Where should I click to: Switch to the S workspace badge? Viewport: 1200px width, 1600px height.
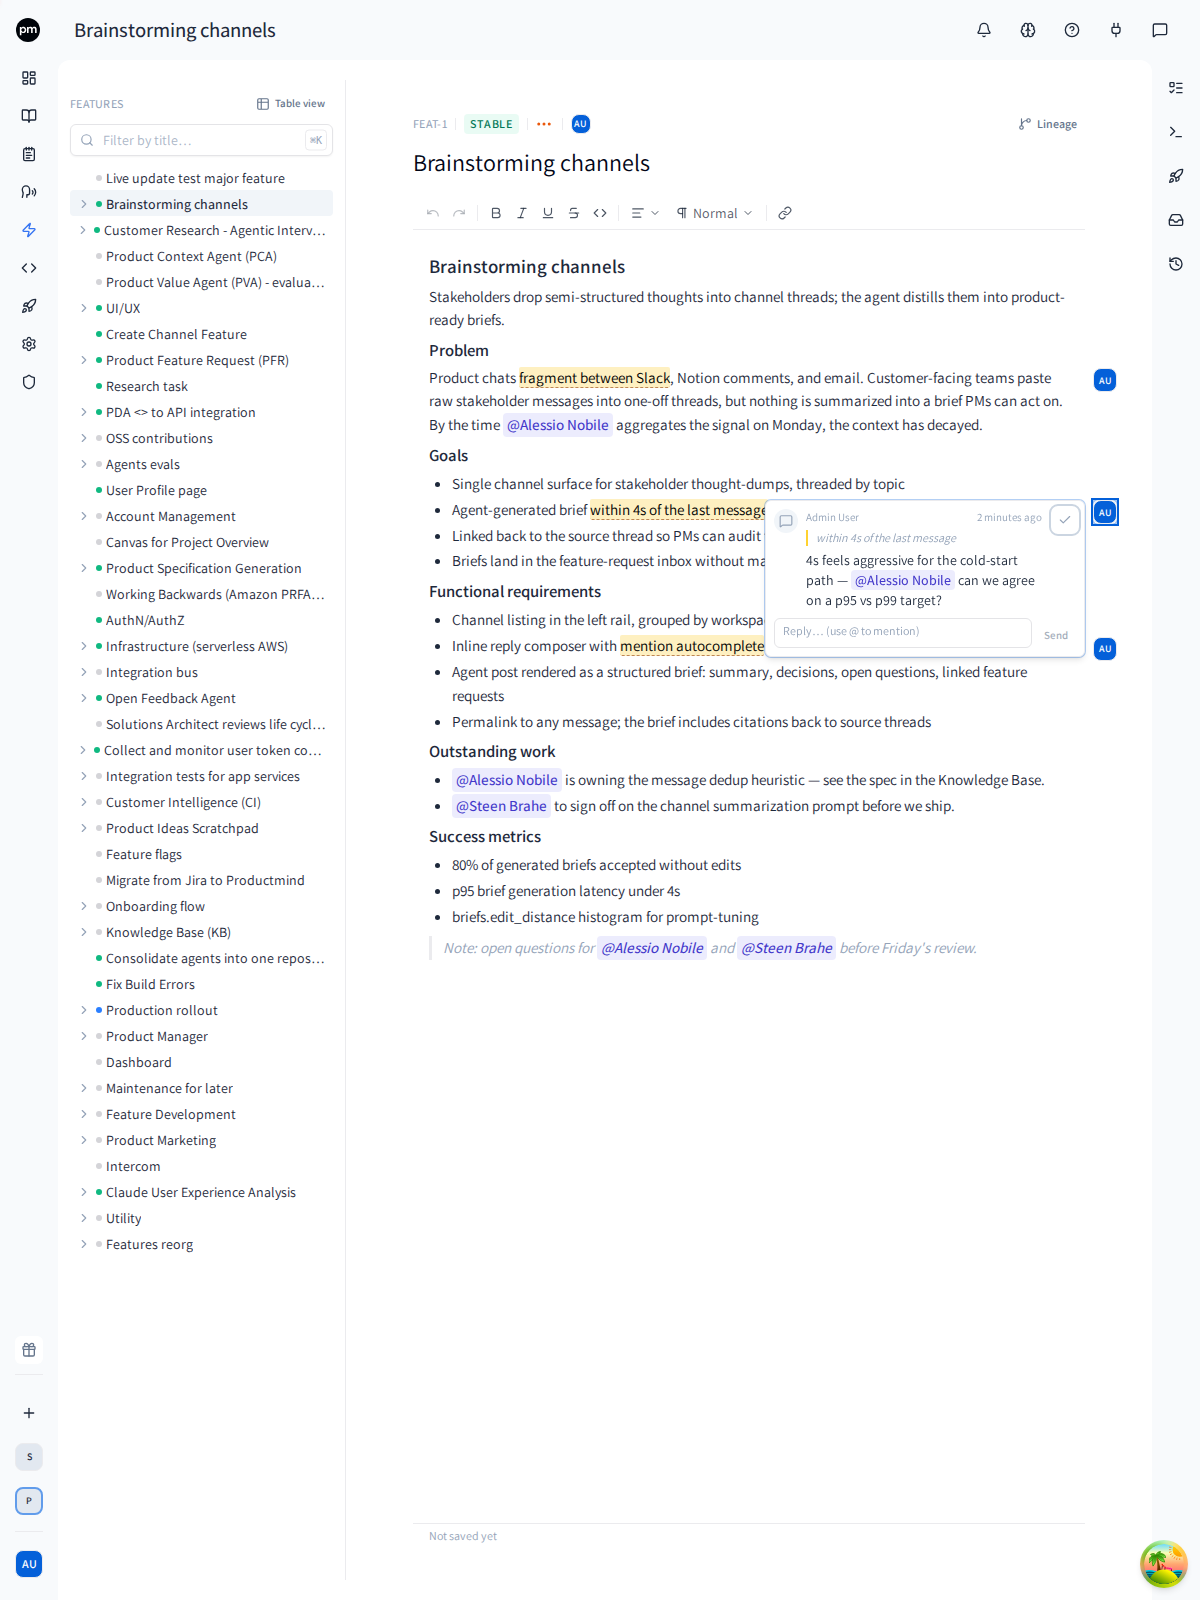[29, 1457]
